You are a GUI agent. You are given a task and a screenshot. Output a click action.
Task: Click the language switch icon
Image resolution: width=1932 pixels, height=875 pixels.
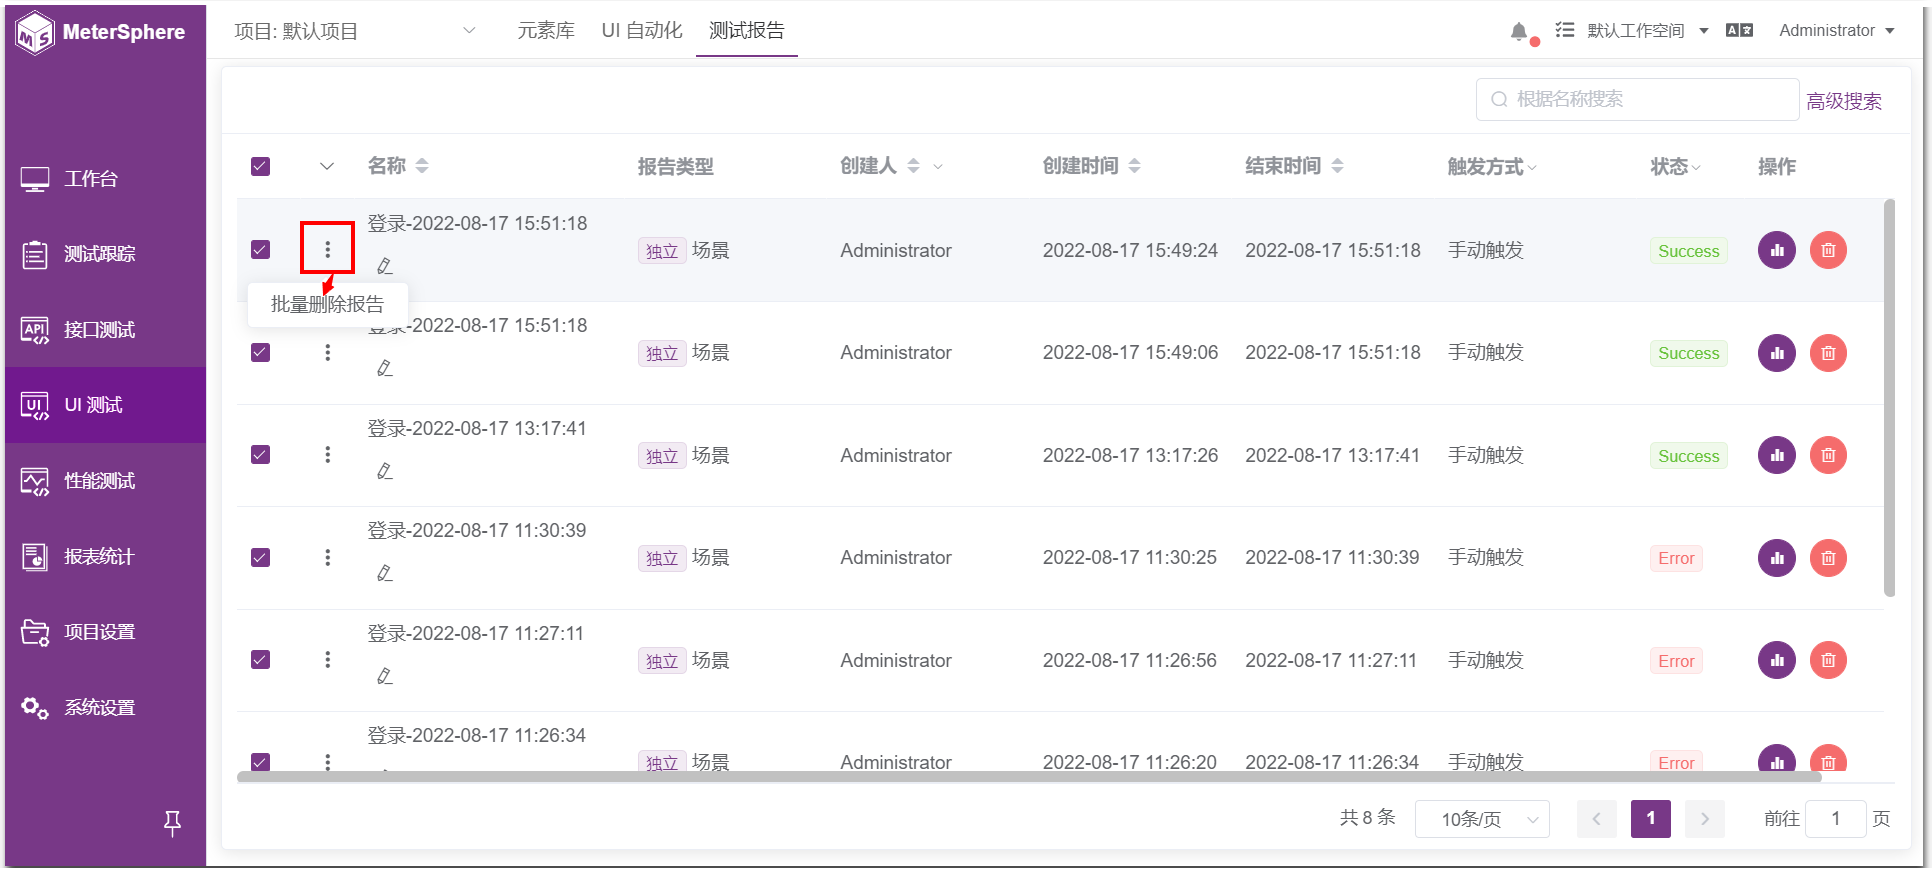(x=1740, y=31)
